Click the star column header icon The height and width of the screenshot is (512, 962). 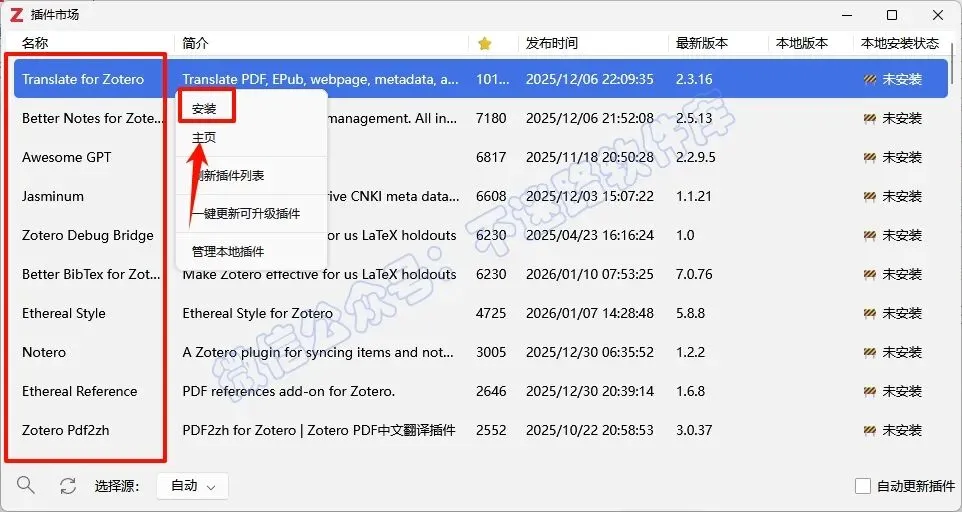(x=485, y=44)
